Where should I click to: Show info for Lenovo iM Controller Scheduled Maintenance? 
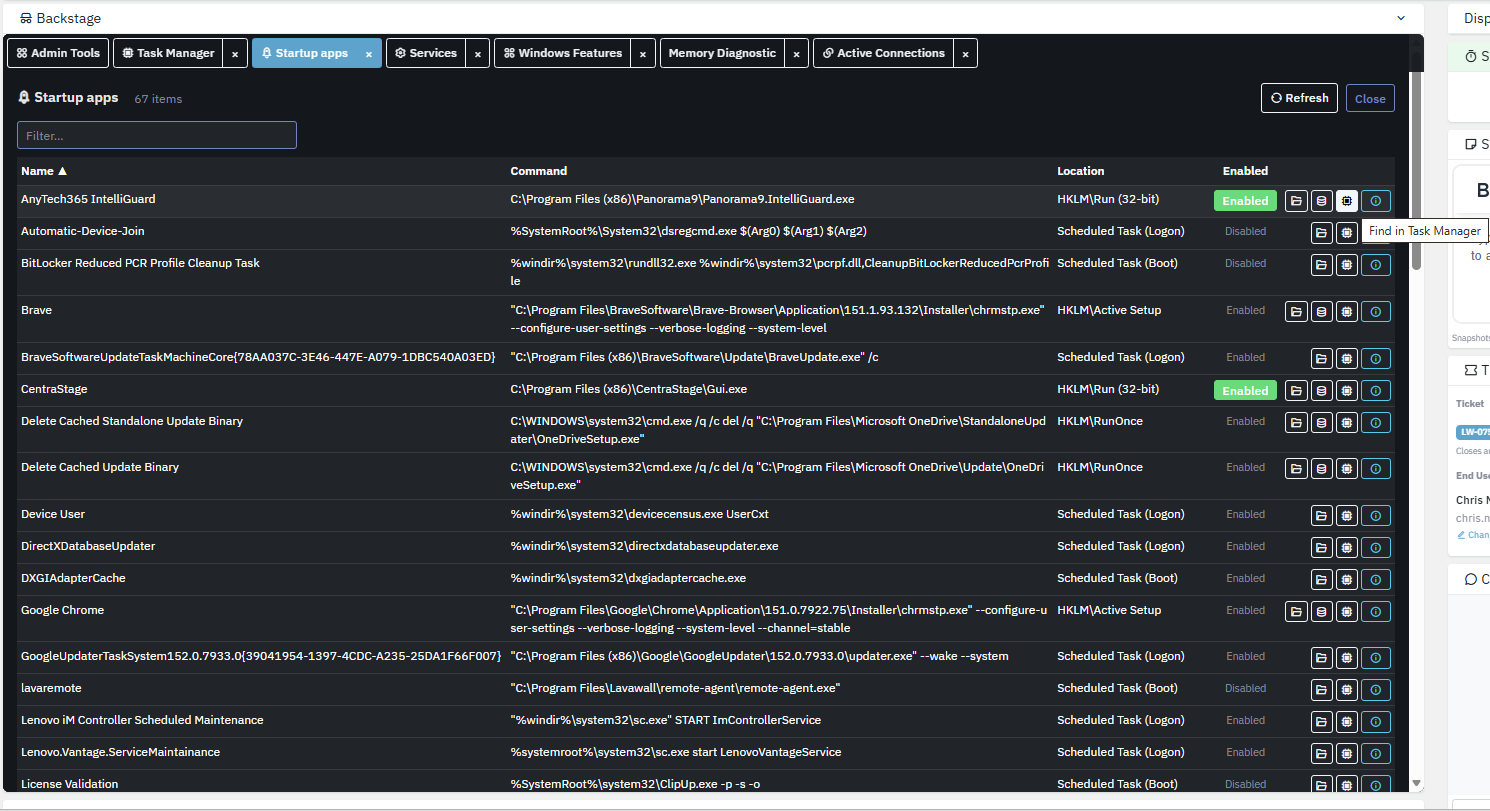1376,721
